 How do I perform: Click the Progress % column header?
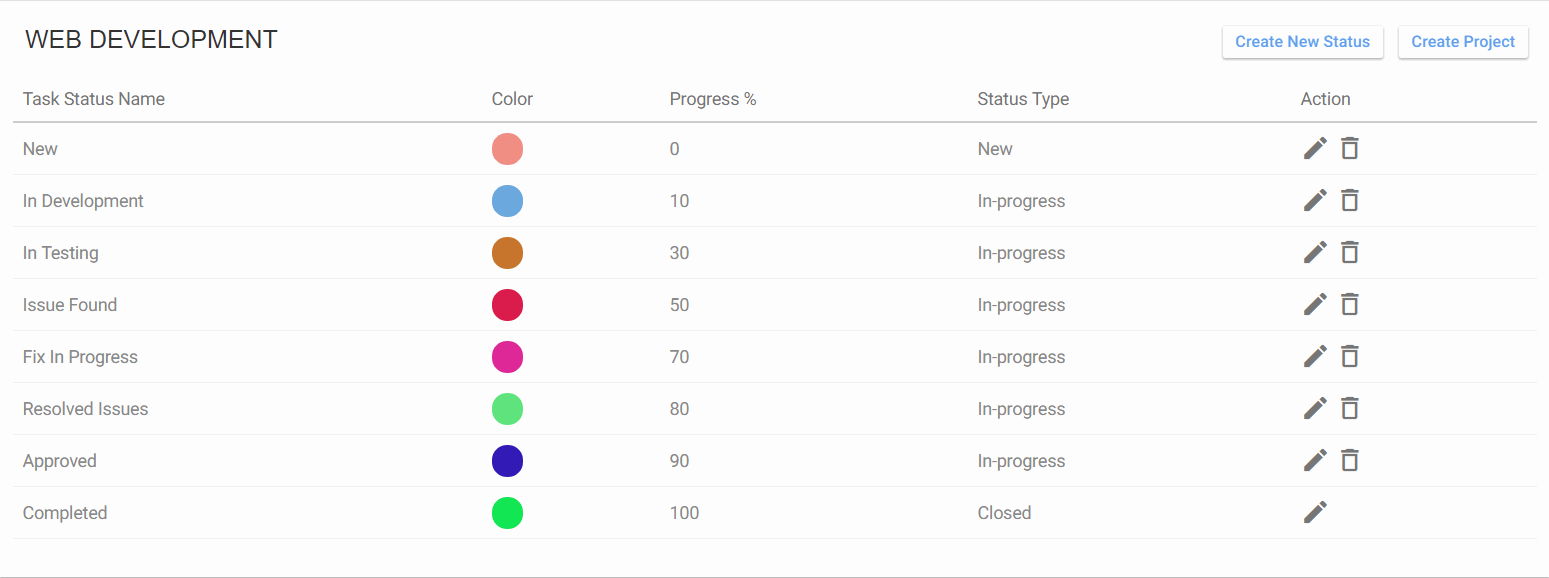712,99
